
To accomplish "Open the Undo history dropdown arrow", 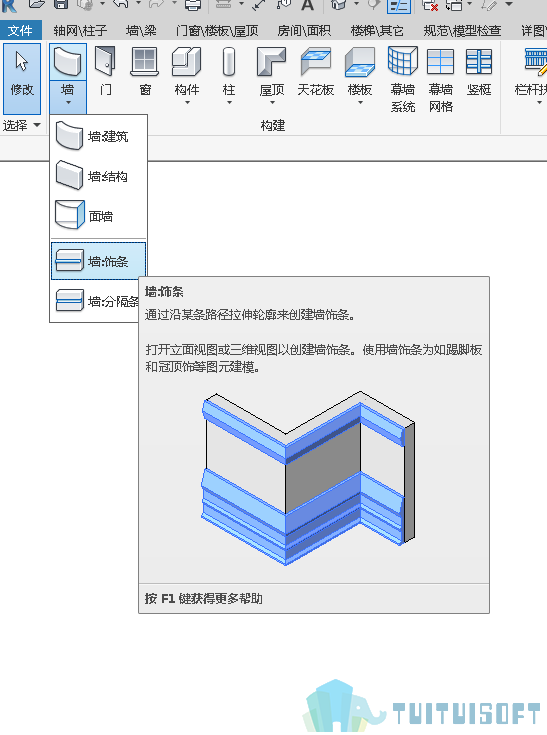I will click(x=138, y=4).
